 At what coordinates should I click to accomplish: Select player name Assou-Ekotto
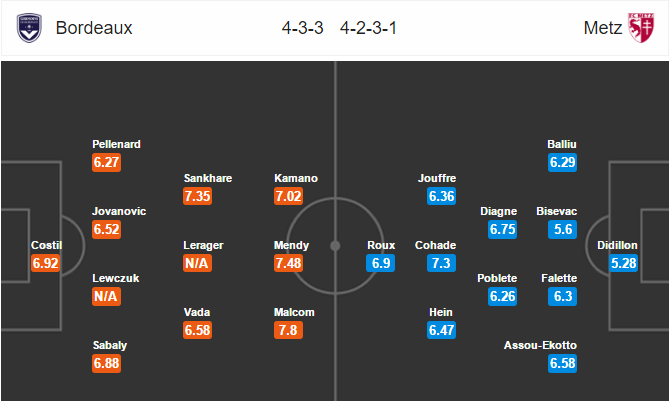pyautogui.click(x=540, y=345)
